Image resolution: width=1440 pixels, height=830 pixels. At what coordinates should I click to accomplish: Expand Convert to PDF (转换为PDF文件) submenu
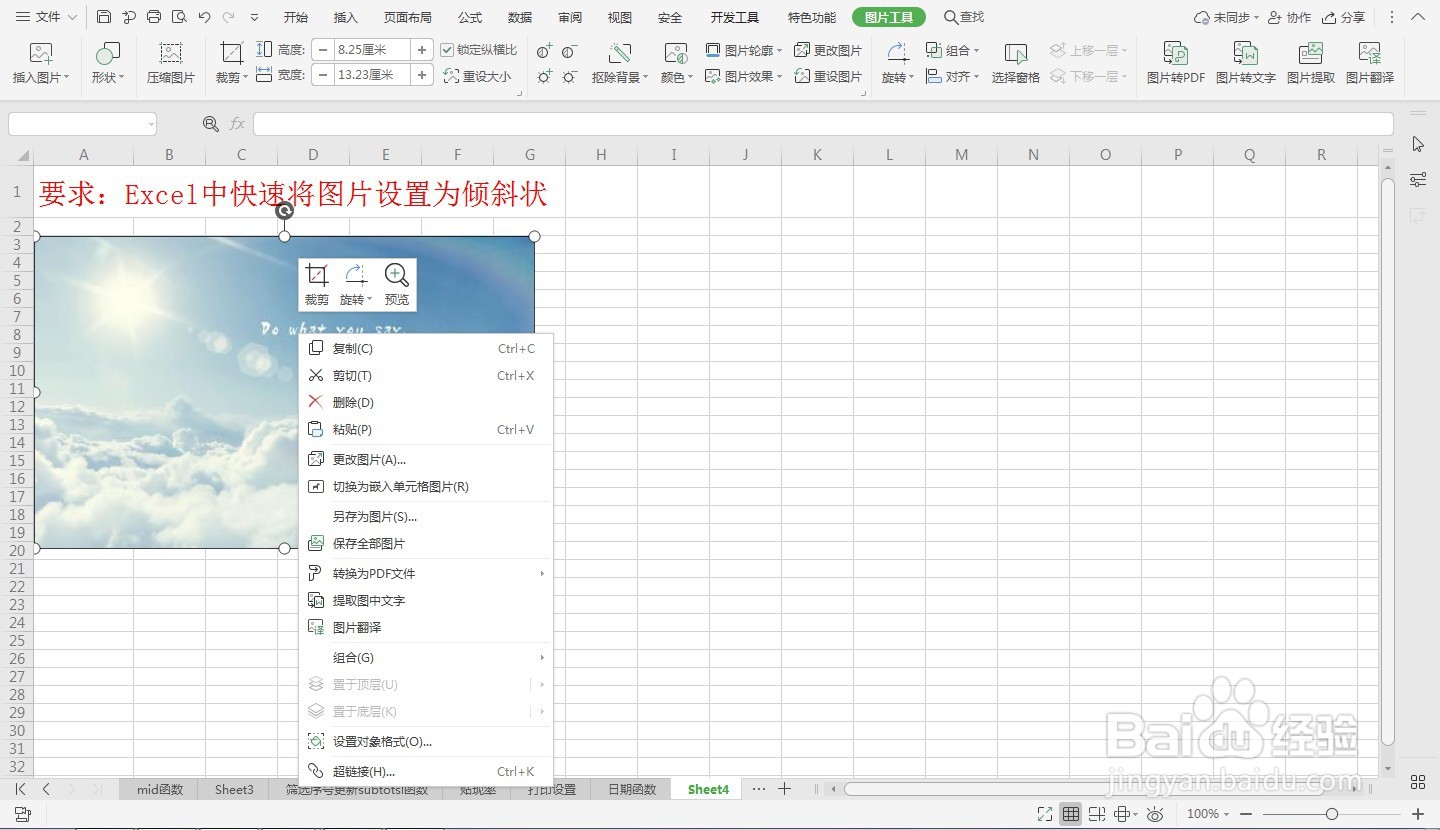pos(426,573)
